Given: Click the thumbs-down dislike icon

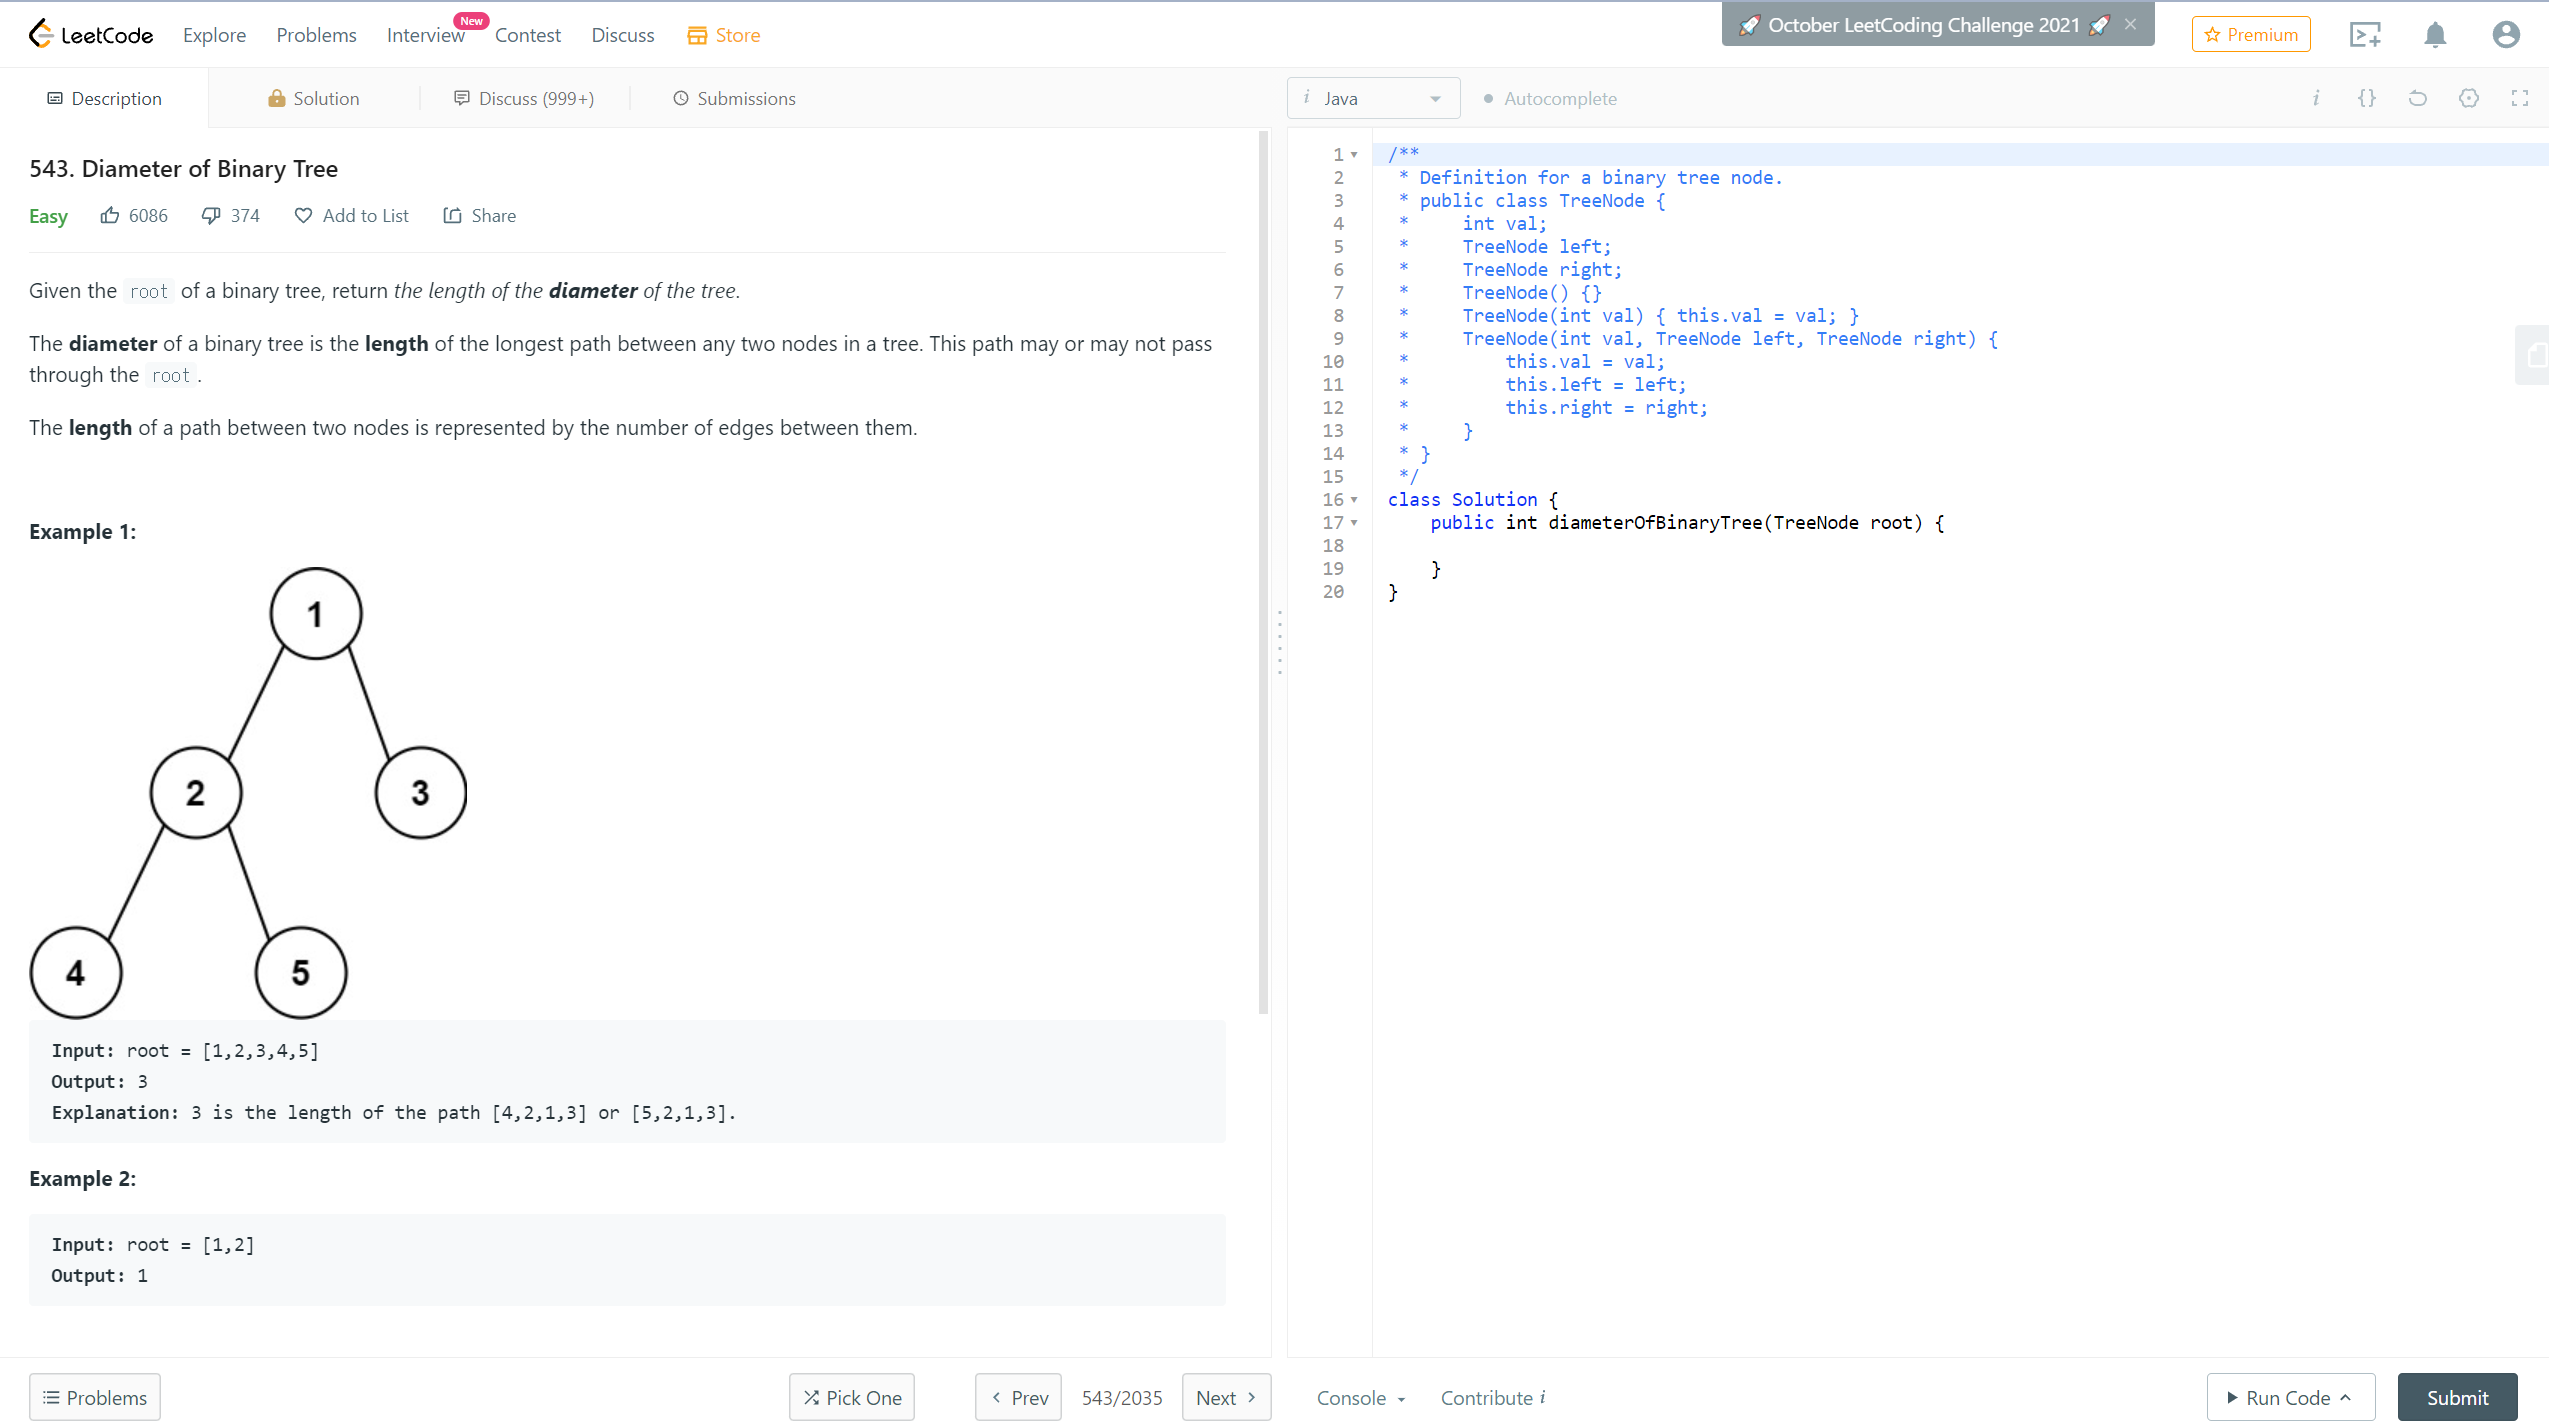Looking at the screenshot, I should [x=211, y=215].
